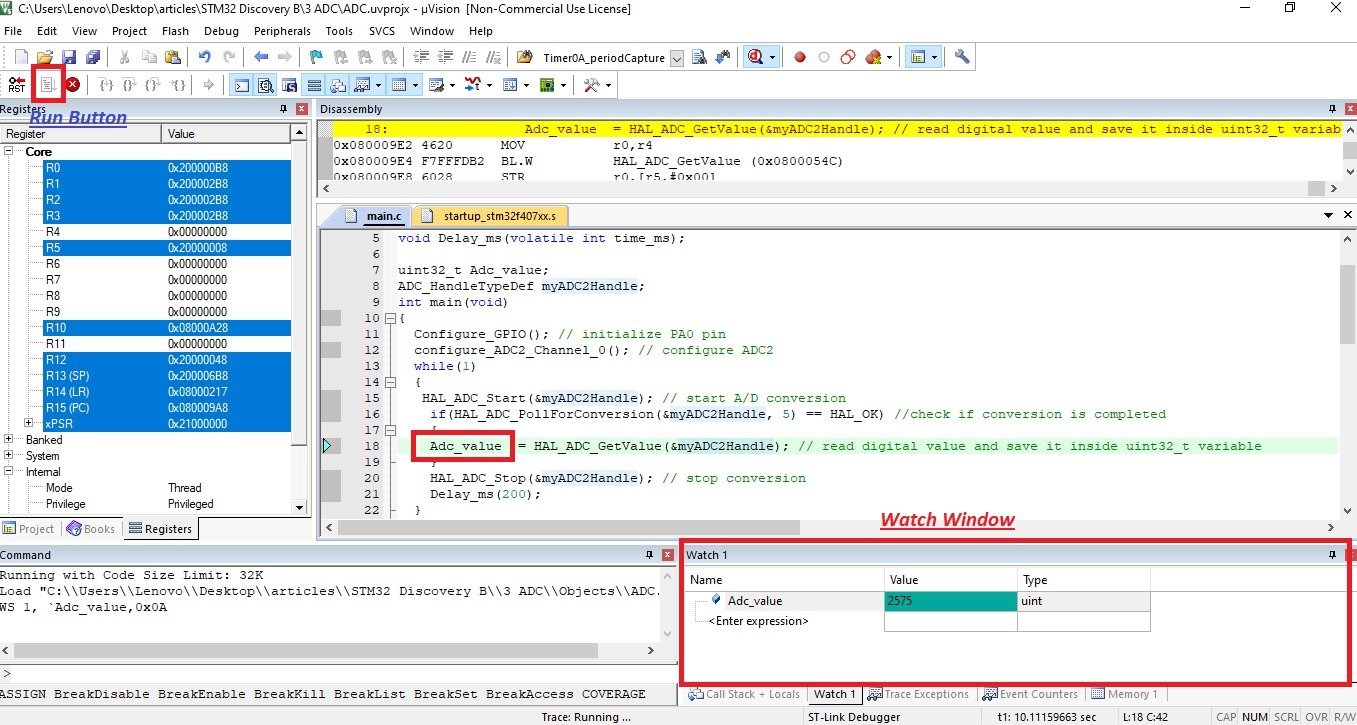Open the configuration wrench icon

[962, 57]
